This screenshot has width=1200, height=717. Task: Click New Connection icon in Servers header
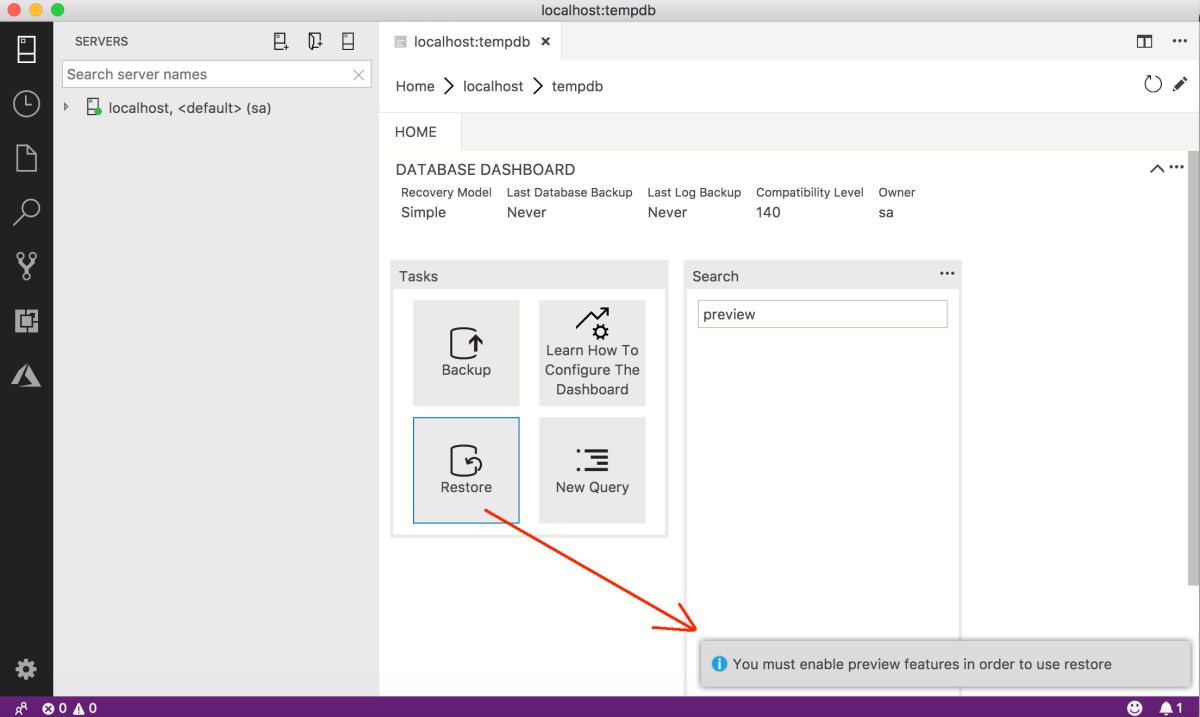click(281, 41)
